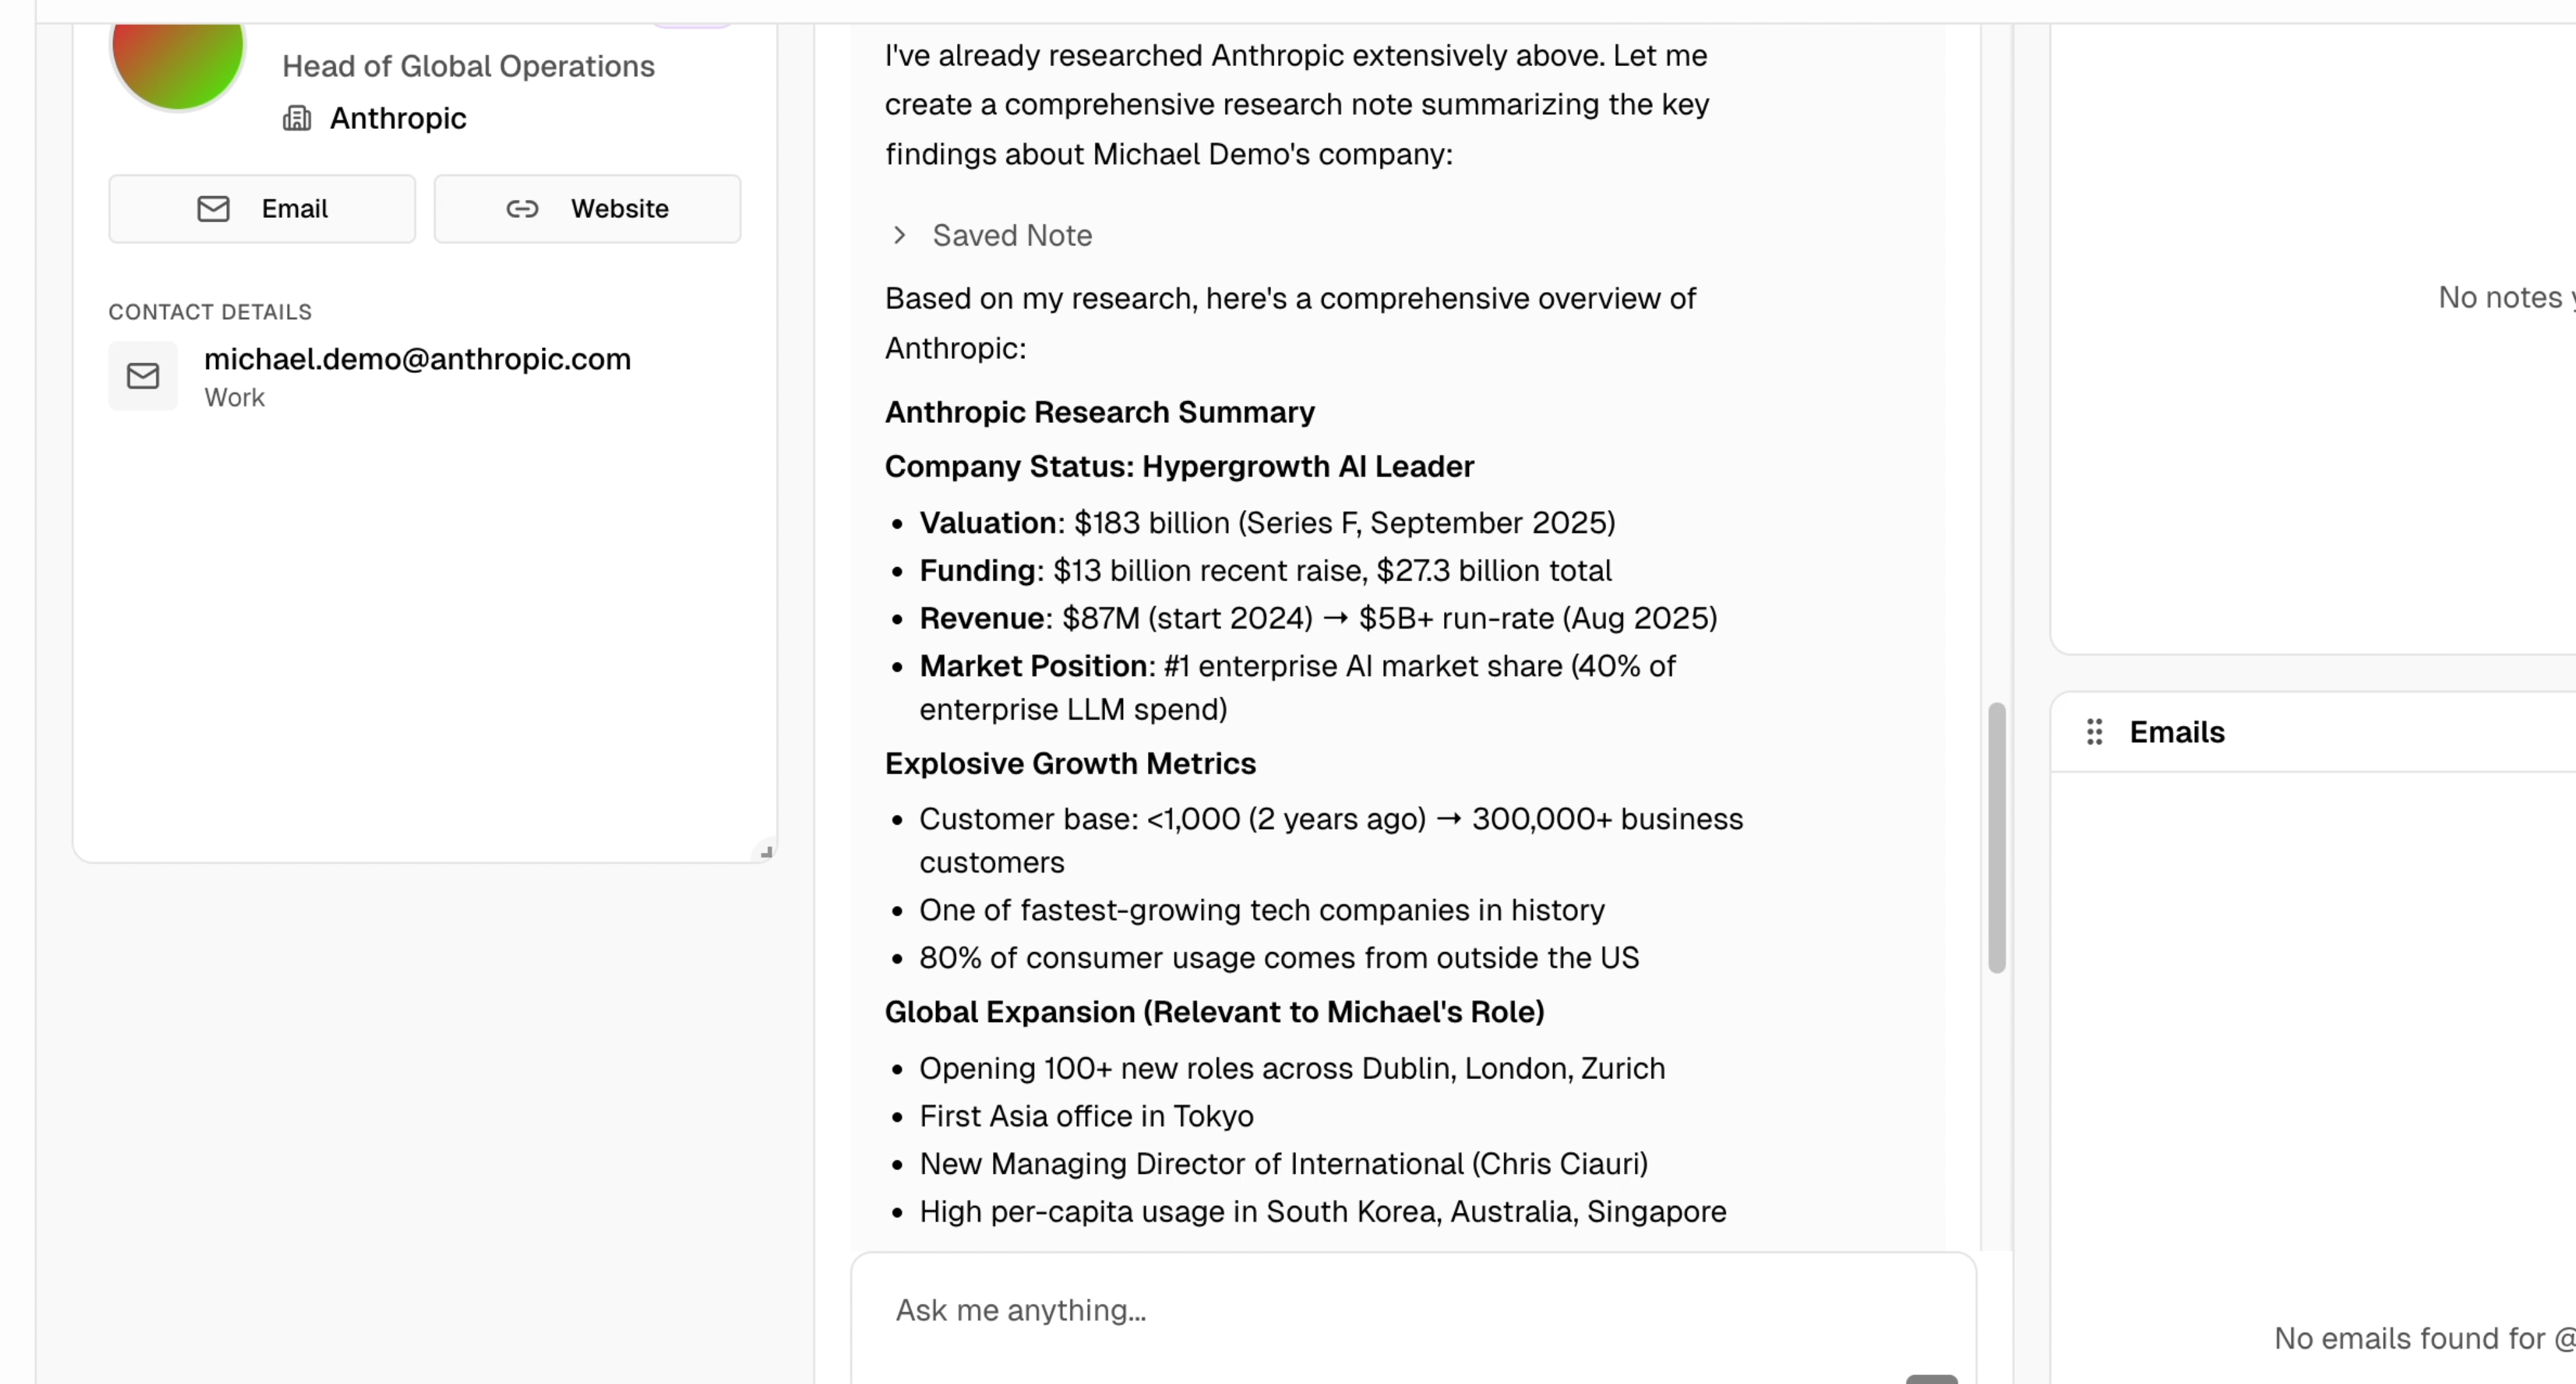Click the Email button to compose a message
This screenshot has width=2576, height=1384.
tap(262, 209)
